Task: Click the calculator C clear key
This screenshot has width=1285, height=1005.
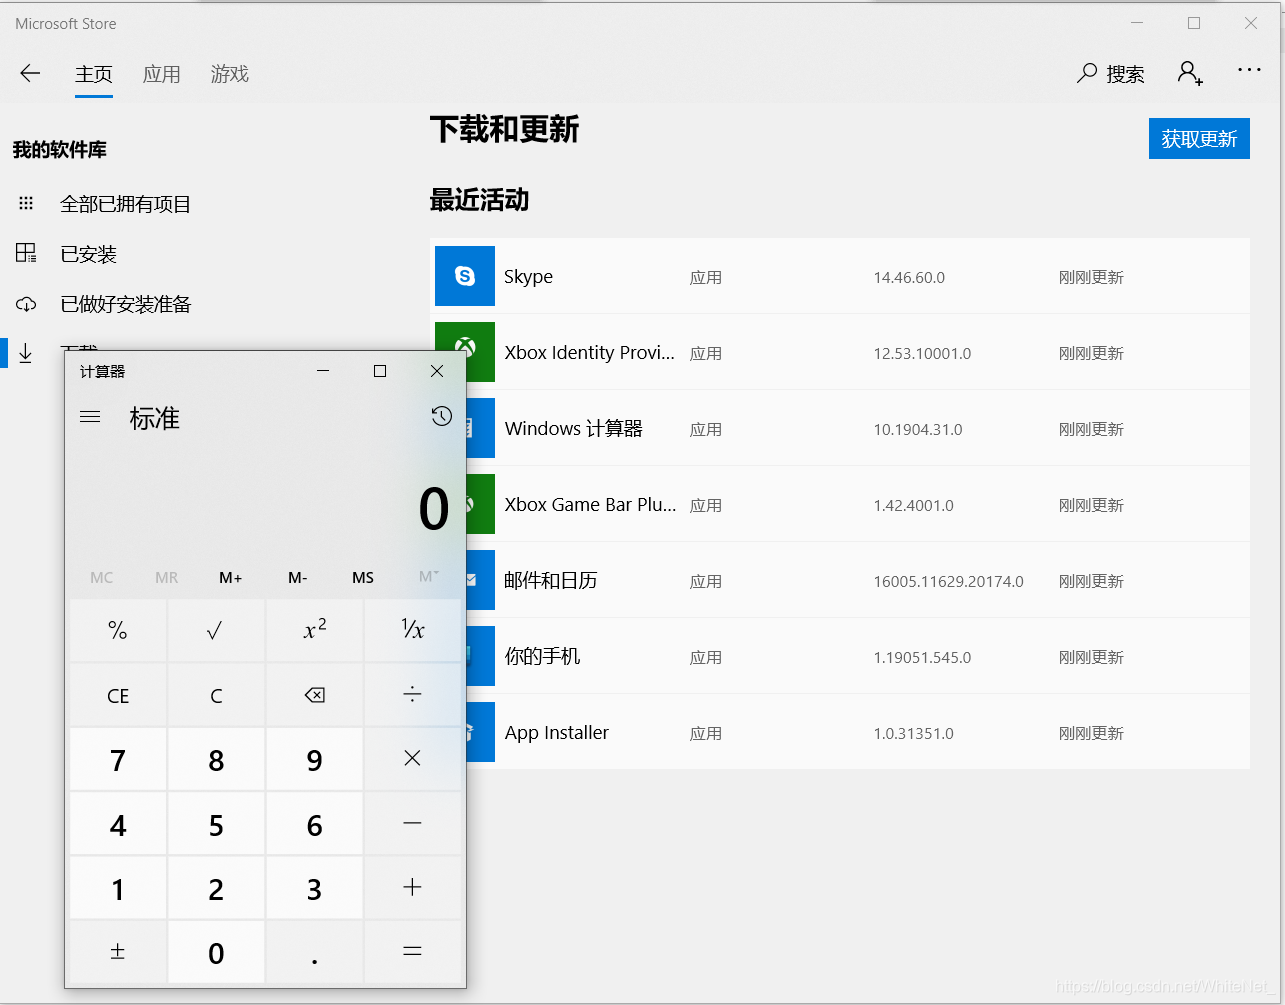Action: click(216, 695)
